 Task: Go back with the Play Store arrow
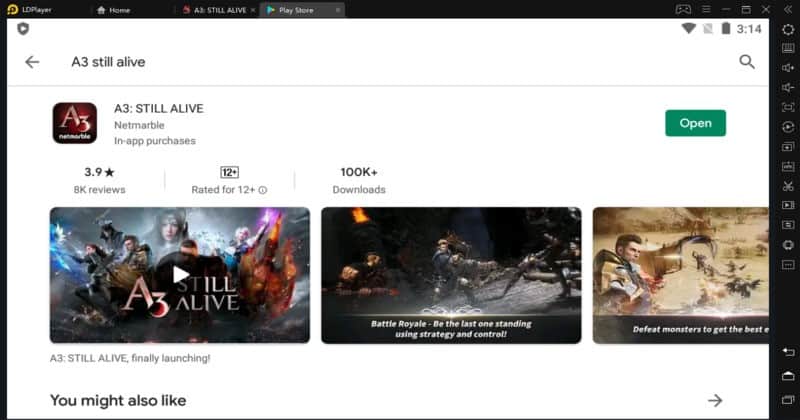(x=32, y=62)
